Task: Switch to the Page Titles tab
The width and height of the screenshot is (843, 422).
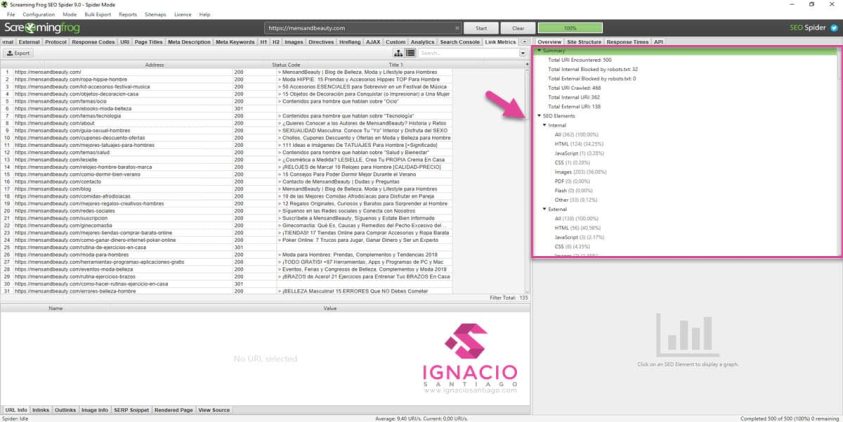Action: [148, 42]
